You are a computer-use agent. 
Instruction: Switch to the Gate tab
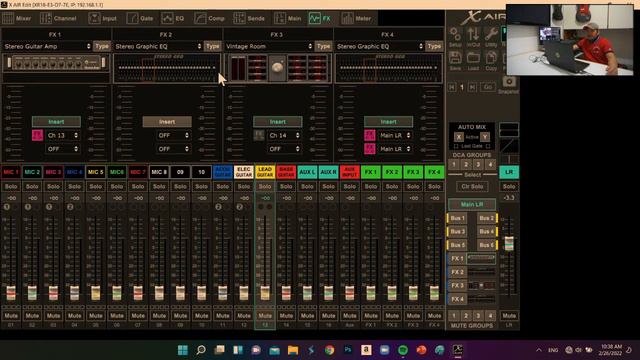point(140,18)
